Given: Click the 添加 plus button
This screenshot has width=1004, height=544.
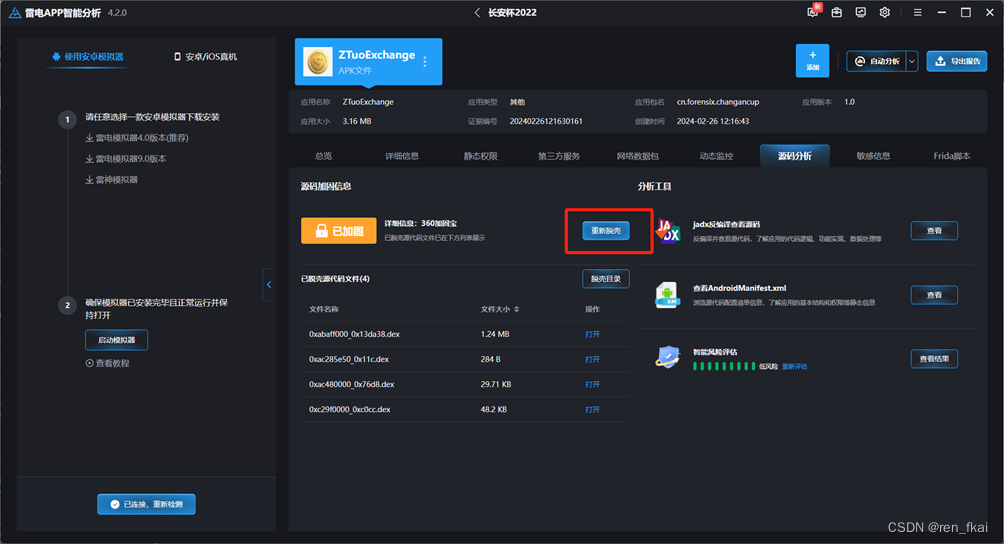Looking at the screenshot, I should pyautogui.click(x=813, y=61).
